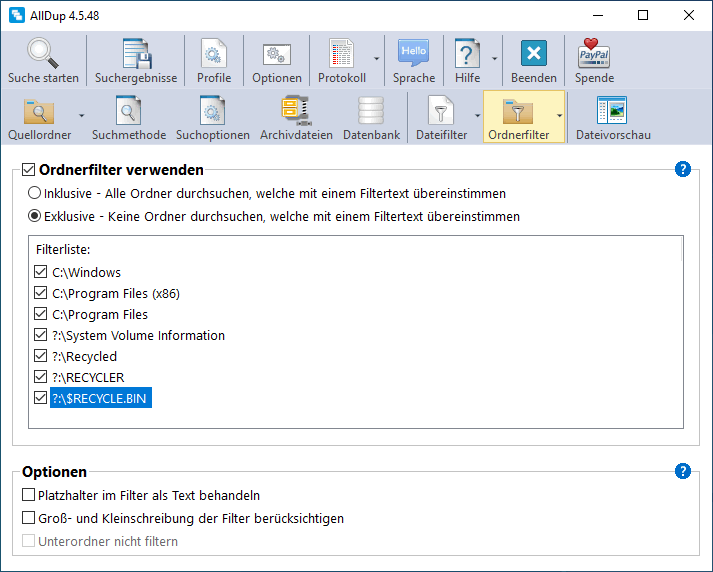The height and width of the screenshot is (572, 713).
Task: Select the C:\Windows filter entry
Action: point(86,272)
